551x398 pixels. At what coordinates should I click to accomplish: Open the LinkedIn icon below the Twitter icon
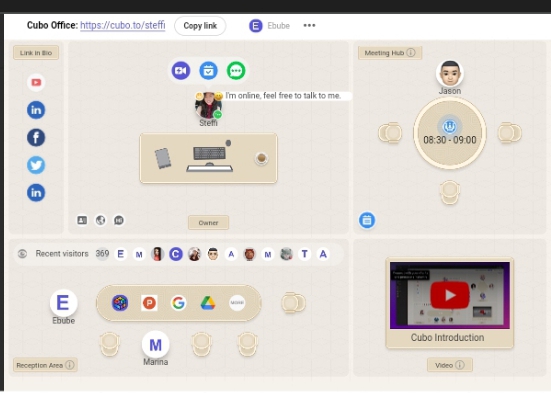[36, 193]
